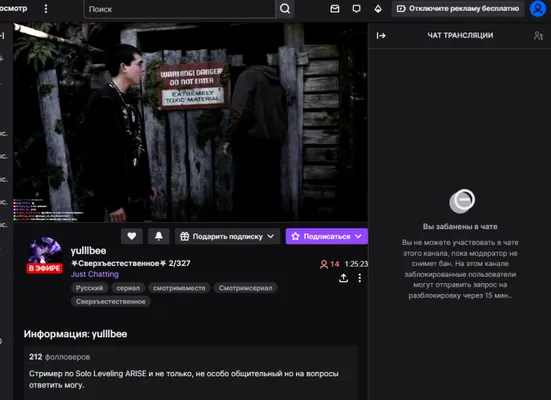551x400 pixels.
Task: Open the Bits diamond icon
Action: tap(378, 9)
